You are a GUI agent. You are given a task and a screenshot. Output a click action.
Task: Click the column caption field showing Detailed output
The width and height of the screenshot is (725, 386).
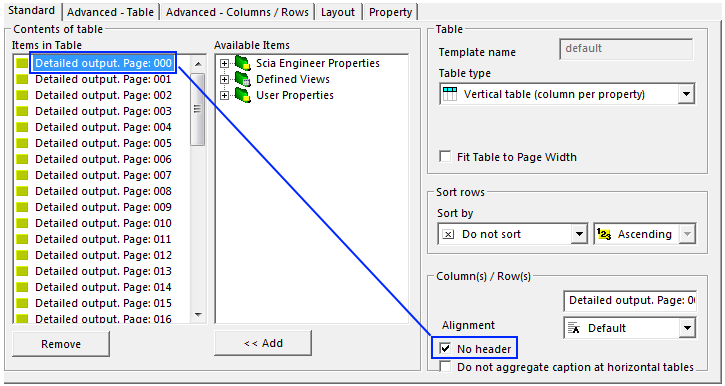click(630, 301)
